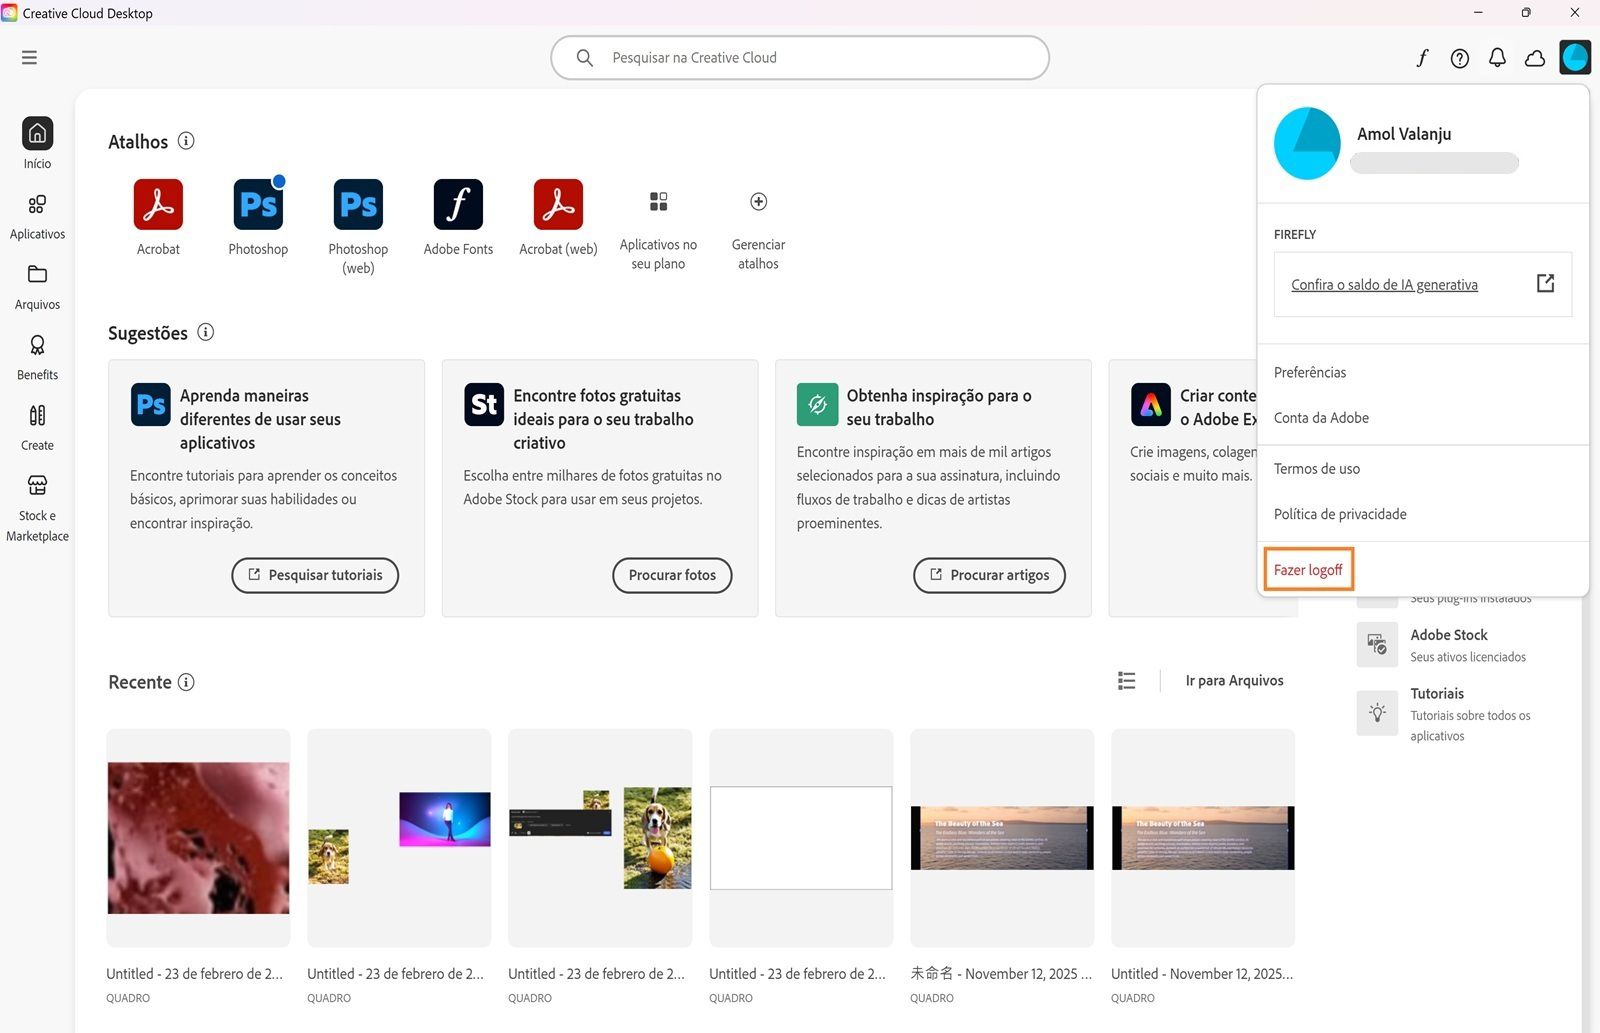Open the help question mark icon
This screenshot has height=1033, width=1600.
tap(1460, 58)
